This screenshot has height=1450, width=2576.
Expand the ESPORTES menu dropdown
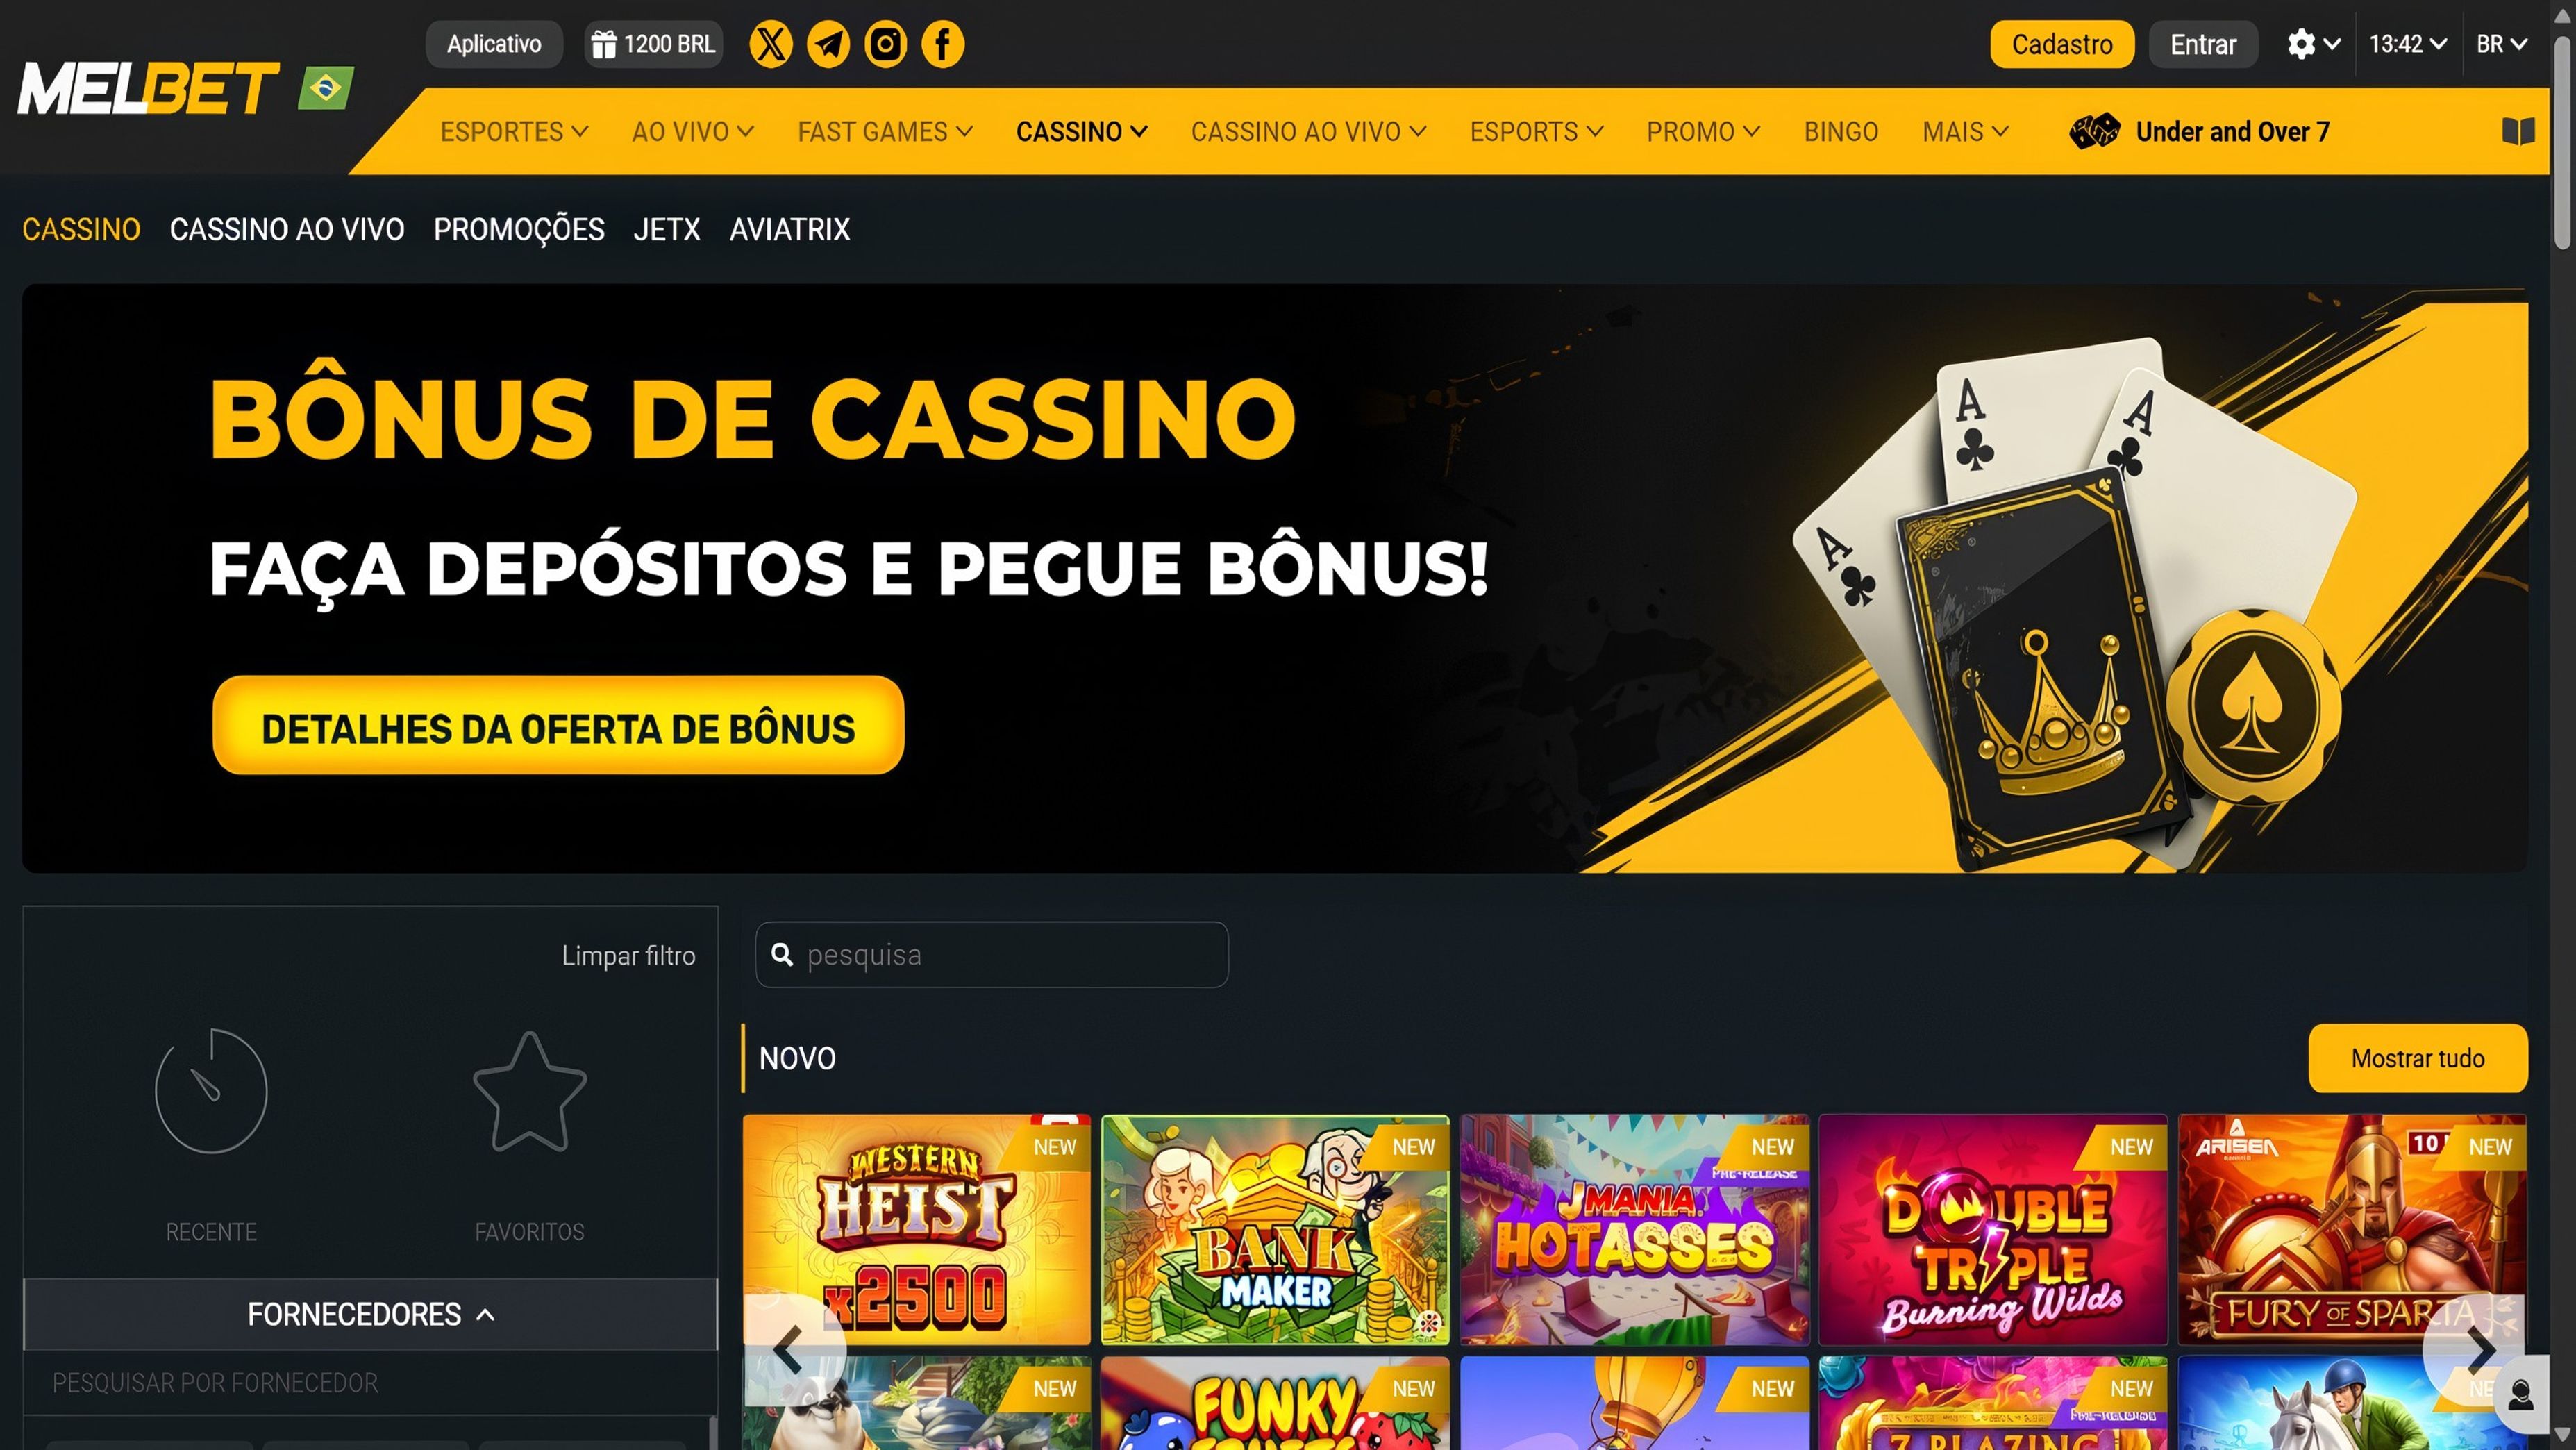pyautogui.click(x=514, y=131)
